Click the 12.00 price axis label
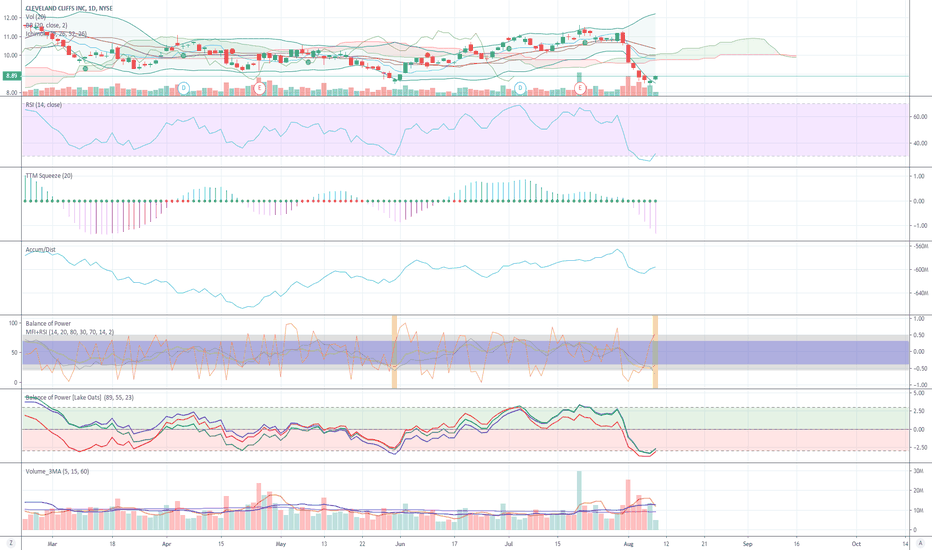The height and width of the screenshot is (550, 932). pos(11,18)
